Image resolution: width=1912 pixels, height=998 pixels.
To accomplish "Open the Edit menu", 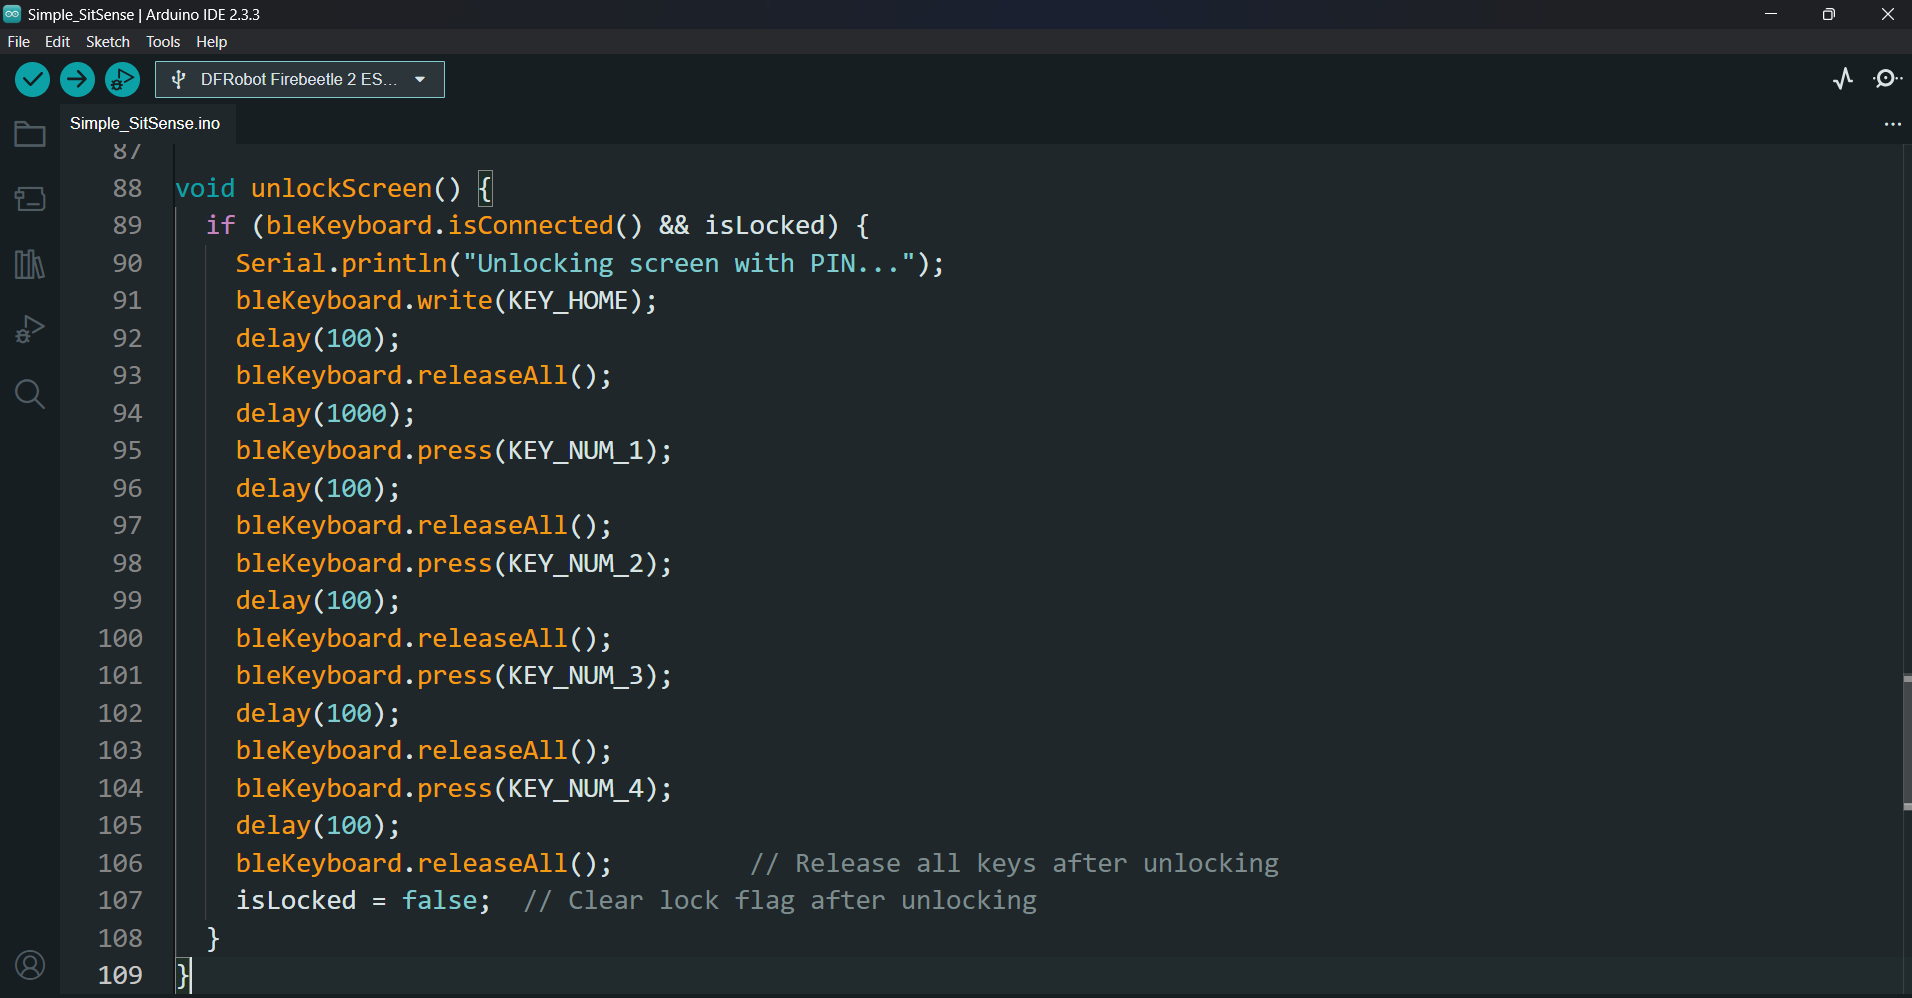I will point(57,42).
